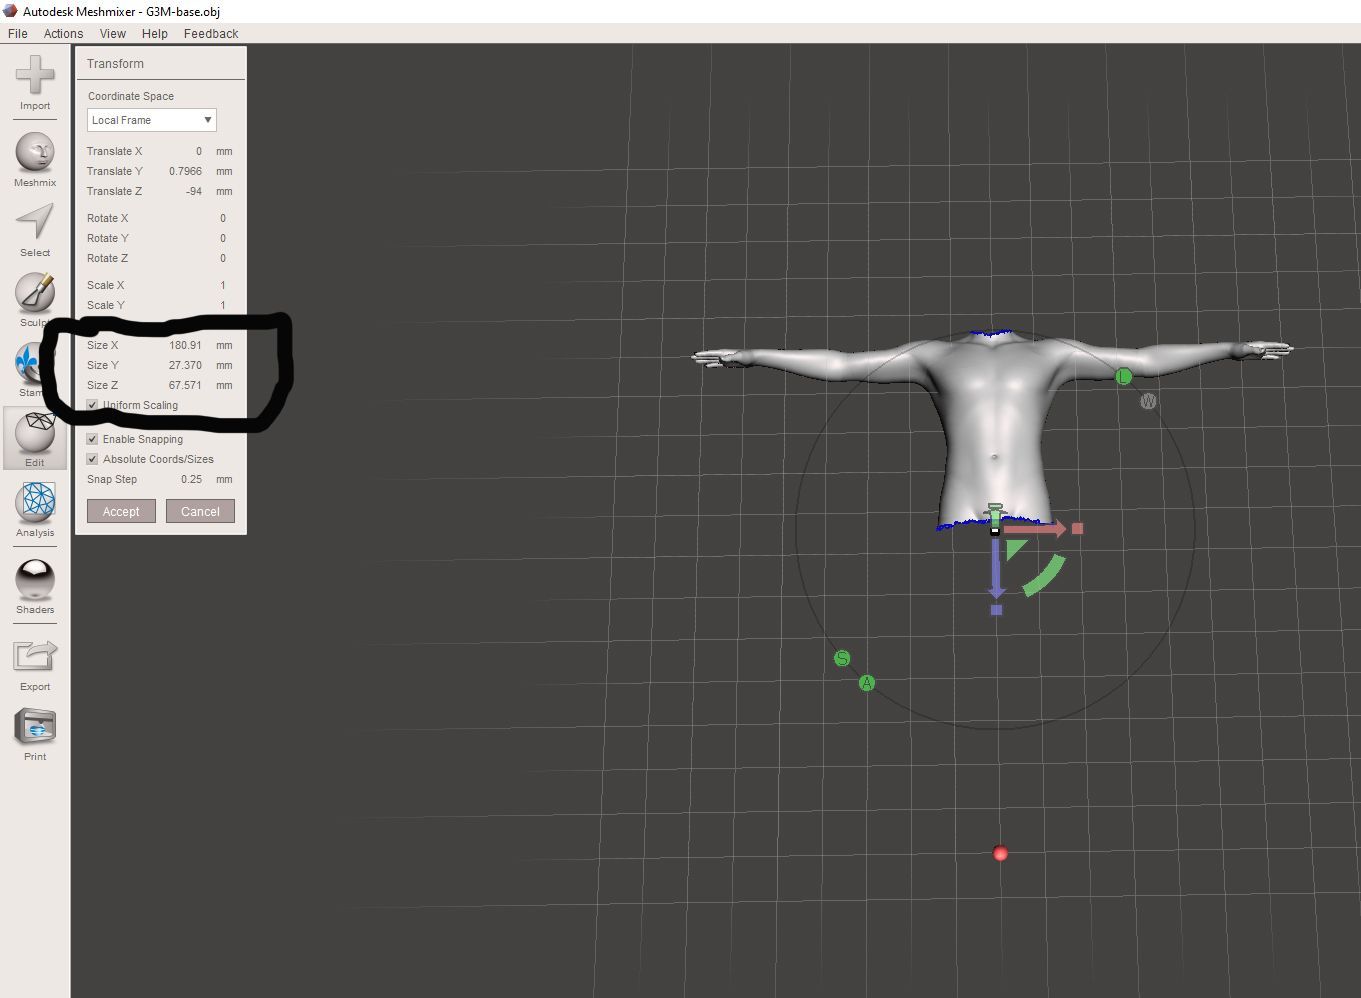Open the Actions menu

63,33
